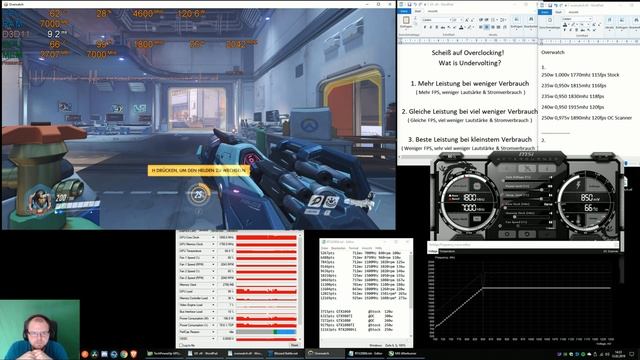Click the undo icon in left WordPad title bar
The height and width of the screenshot is (360, 640).
click(415, 4)
